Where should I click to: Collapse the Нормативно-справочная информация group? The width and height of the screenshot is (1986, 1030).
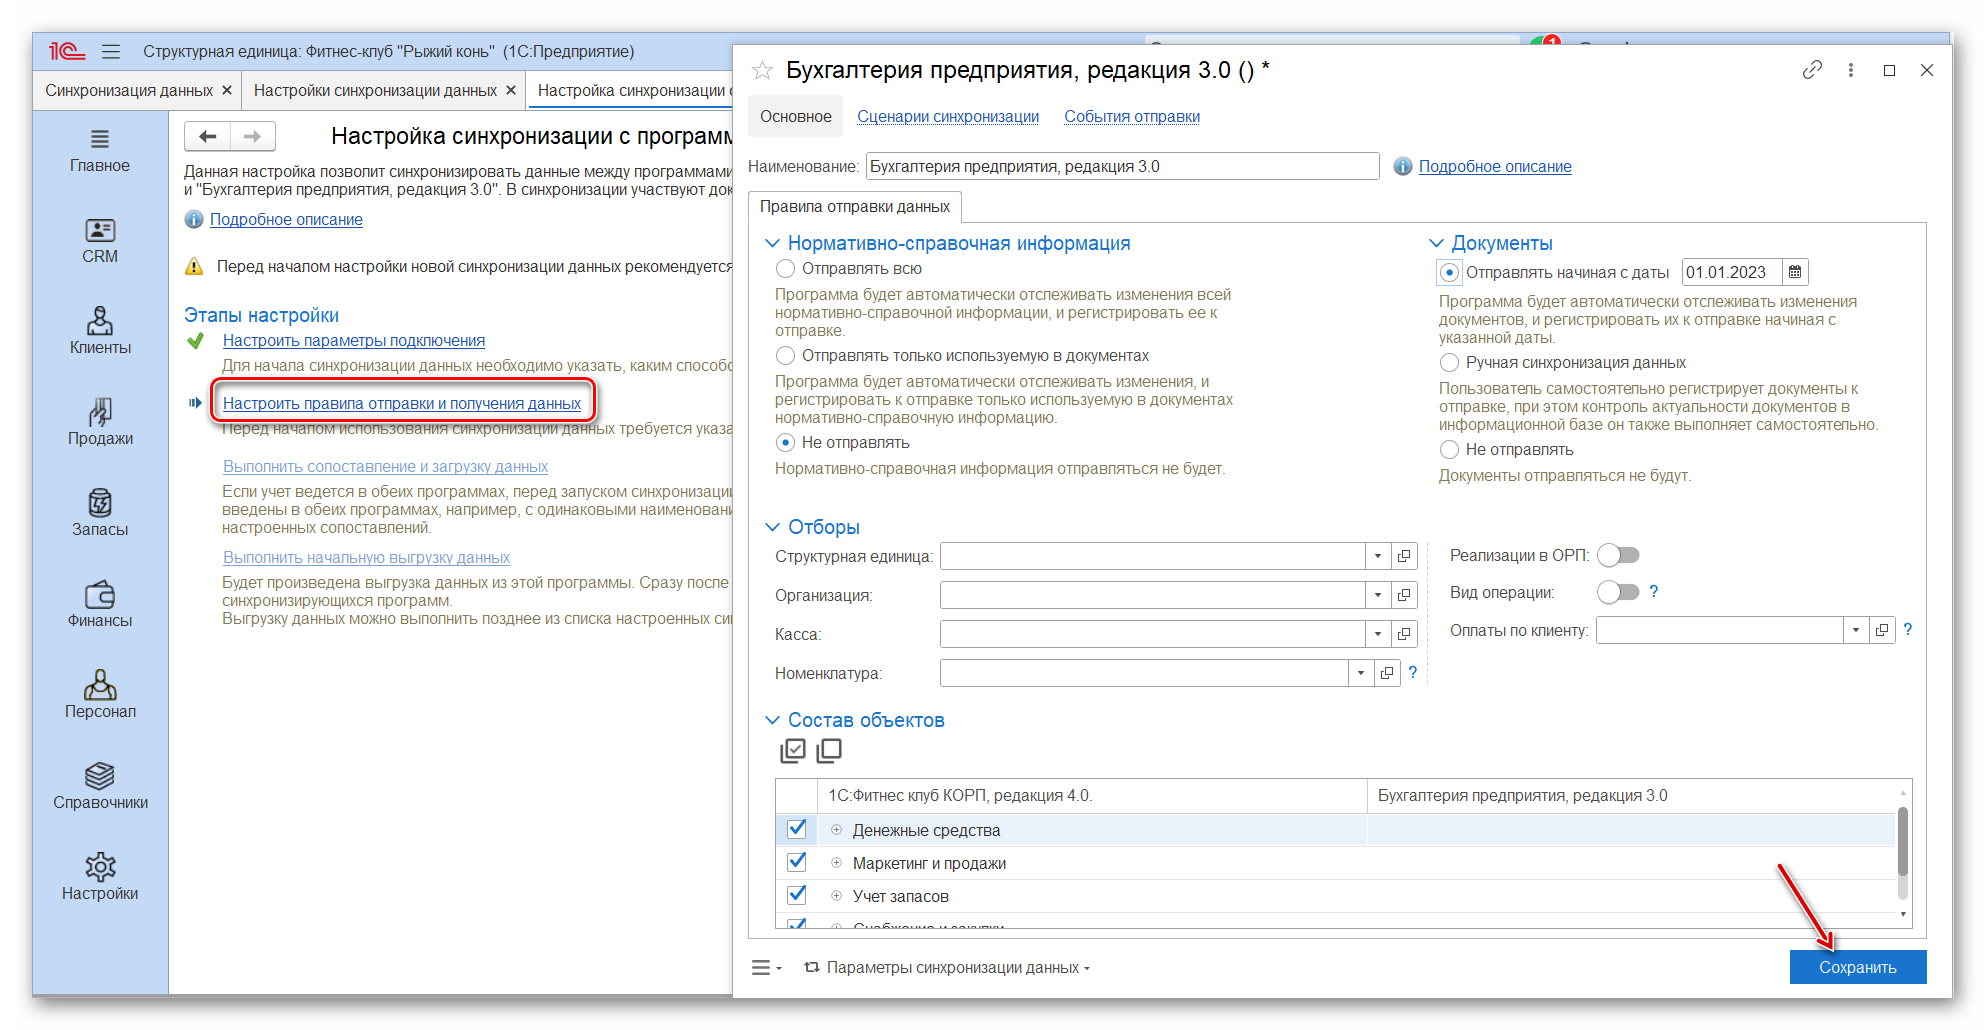(772, 243)
